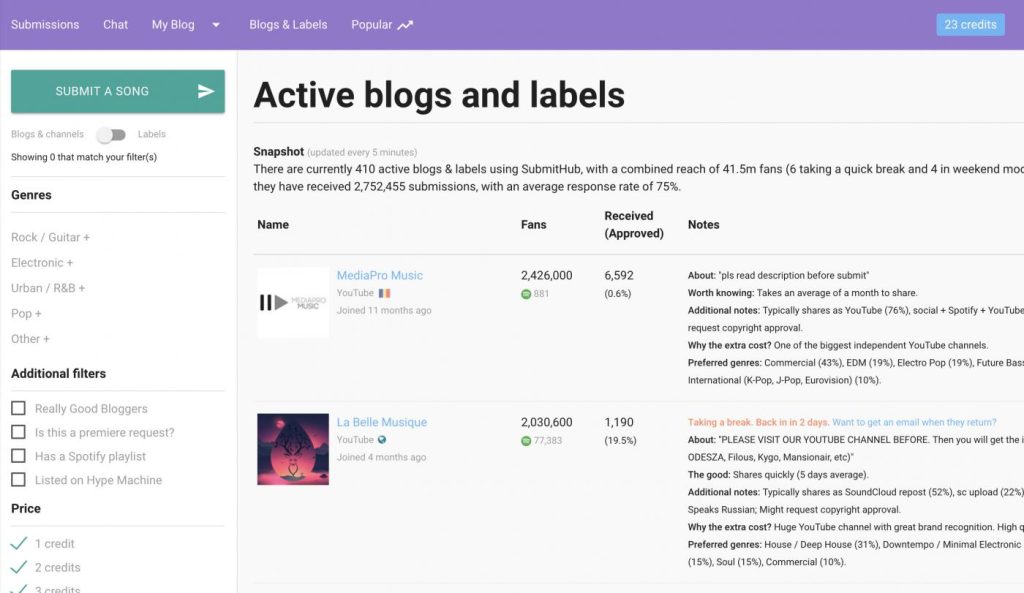This screenshot has height=593, width=1024.
Task: Expand the Rock / Guitar genre
Action: (x=50, y=238)
